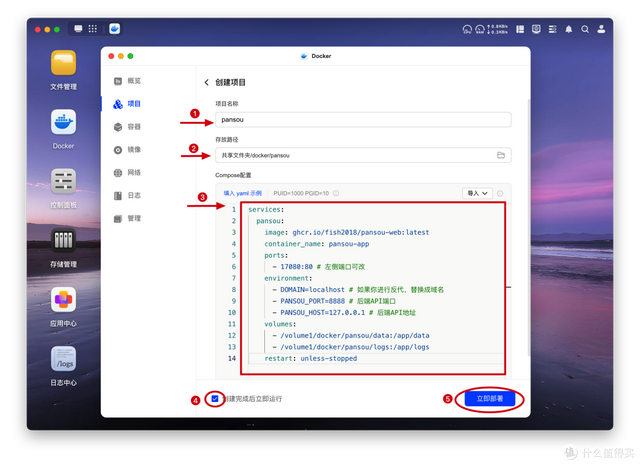Go back from 创建项目 page

tap(207, 82)
